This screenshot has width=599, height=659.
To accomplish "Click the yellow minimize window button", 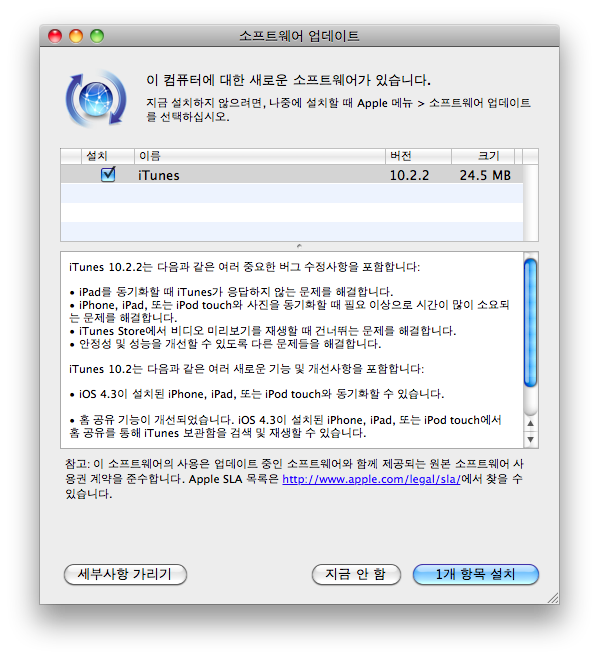I will tap(76, 36).
